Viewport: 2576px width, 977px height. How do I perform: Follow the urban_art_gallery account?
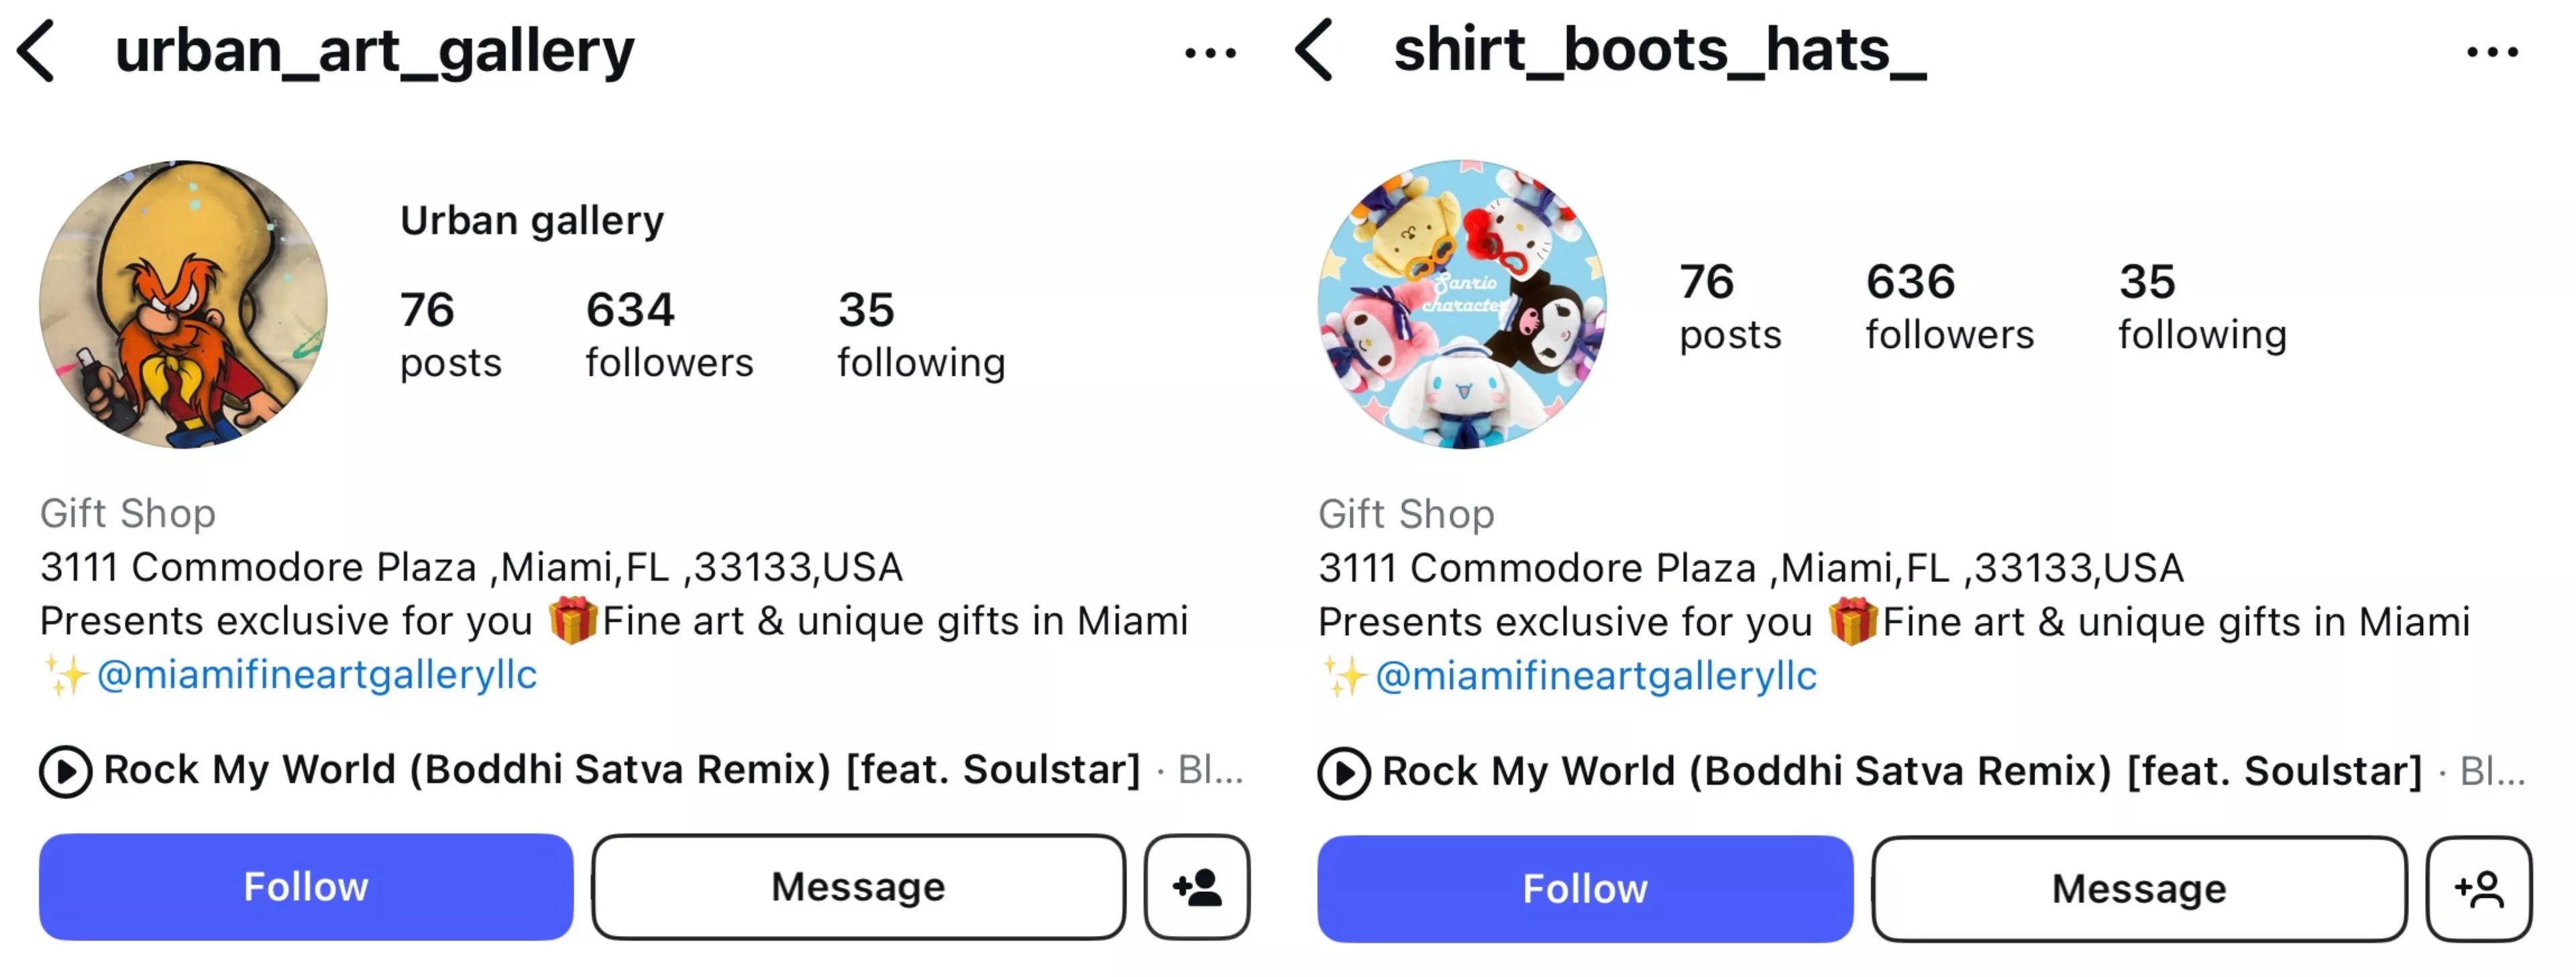pyautogui.click(x=306, y=887)
